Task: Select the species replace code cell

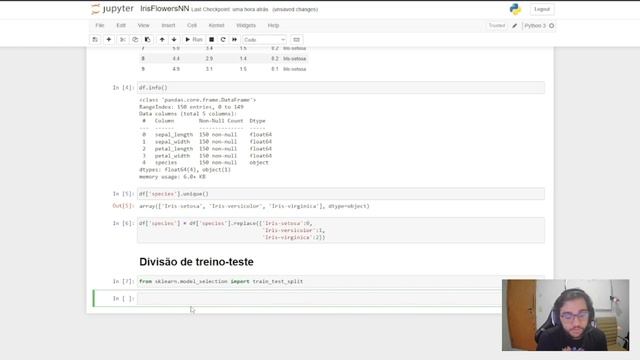Action: click(x=341, y=230)
